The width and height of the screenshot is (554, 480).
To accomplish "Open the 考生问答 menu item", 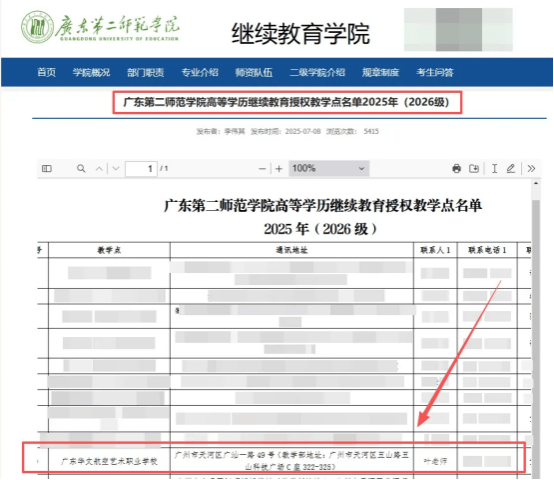I will 435,72.
